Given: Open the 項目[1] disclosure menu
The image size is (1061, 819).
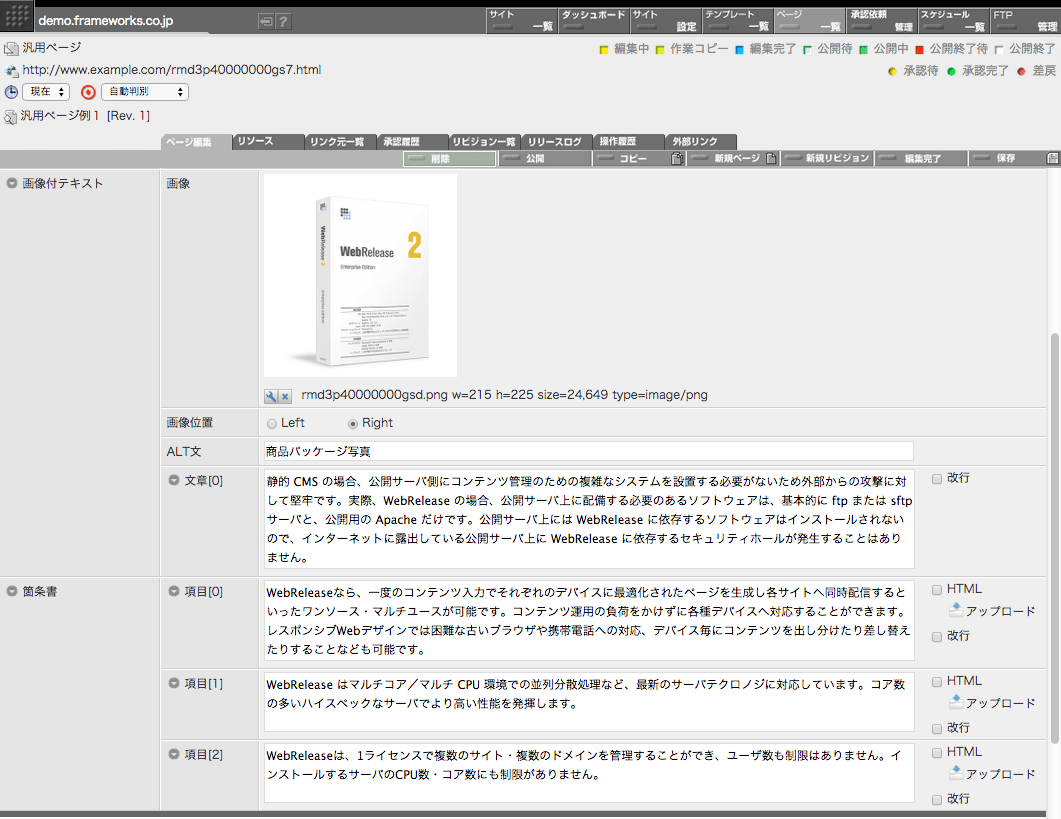Looking at the screenshot, I should (174, 683).
